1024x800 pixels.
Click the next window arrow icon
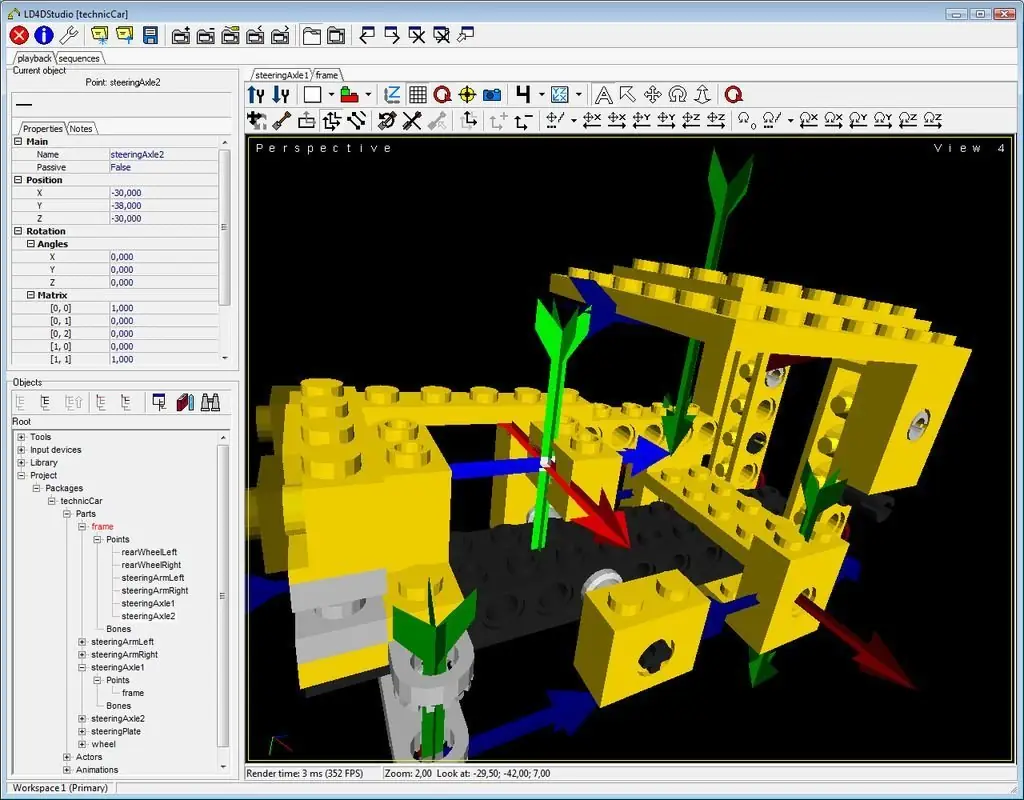click(392, 35)
